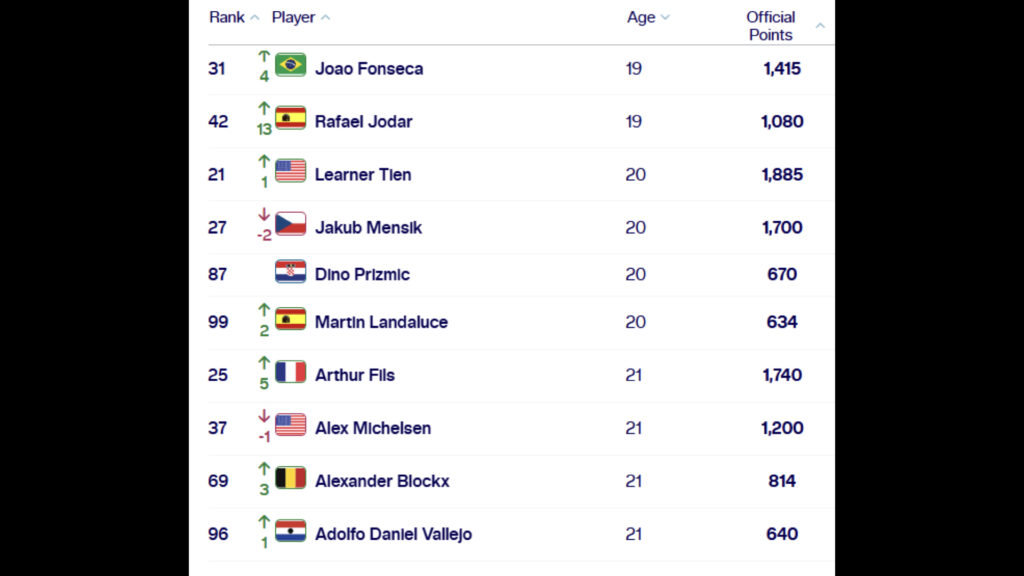Click the green up arrow for Rafael Jodar
Image resolution: width=1024 pixels, height=576 pixels.
point(264,108)
